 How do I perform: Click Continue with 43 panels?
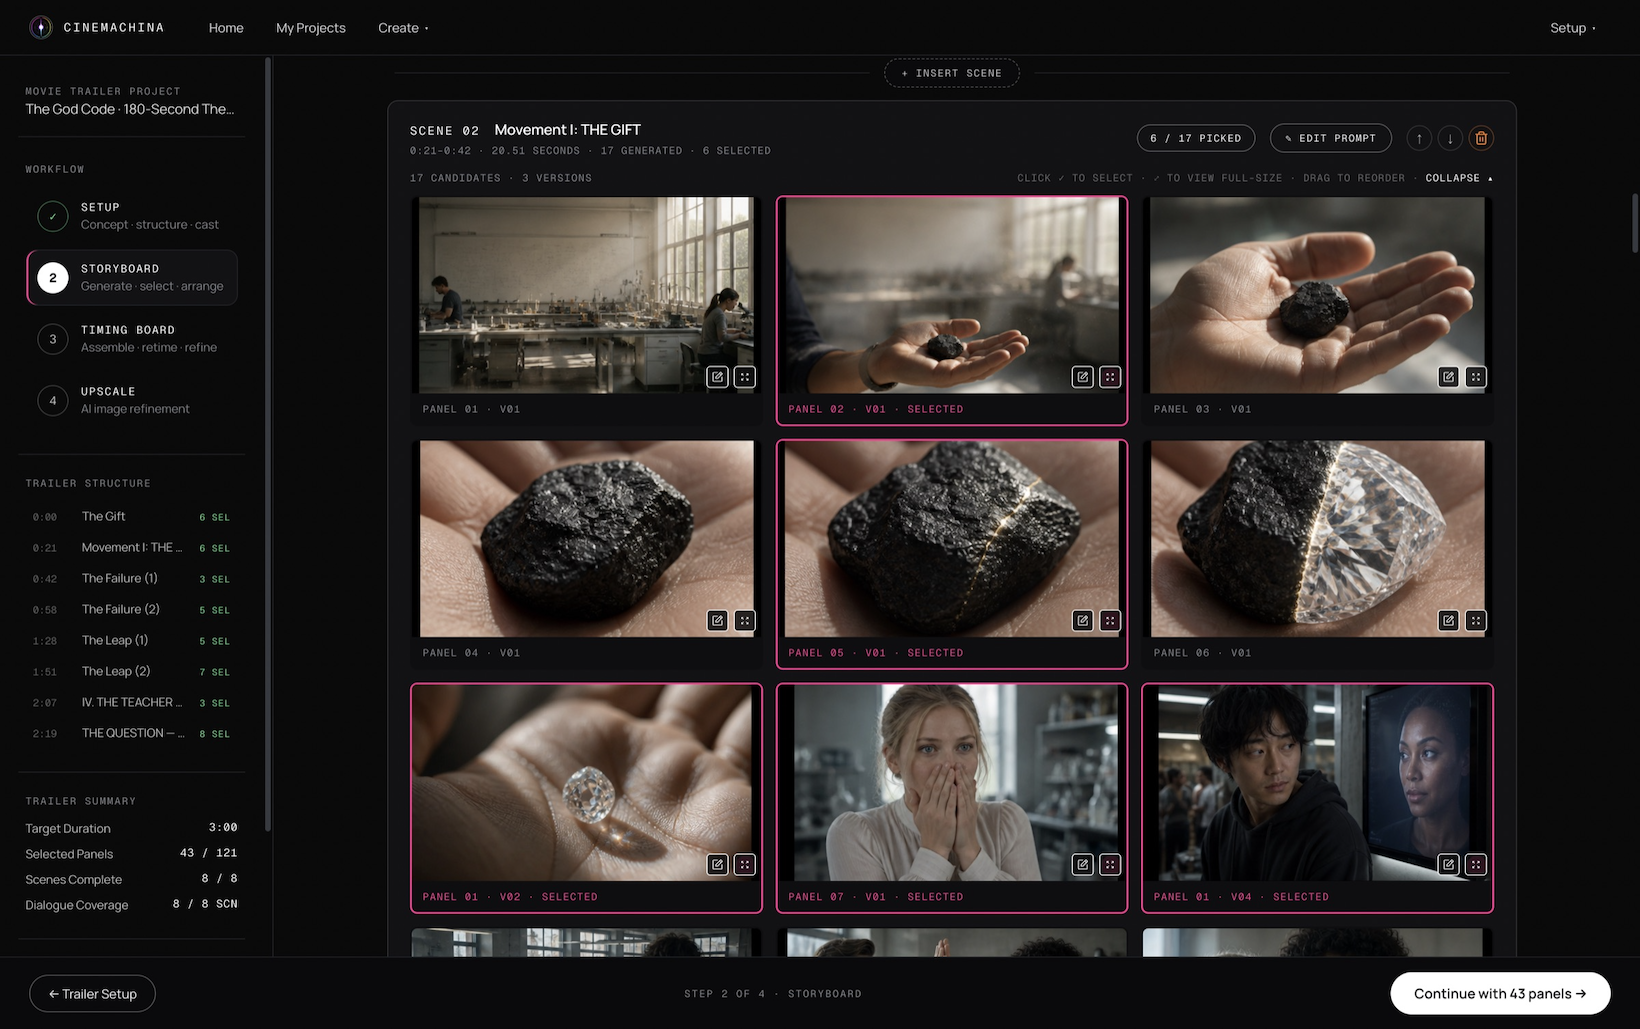point(1500,993)
